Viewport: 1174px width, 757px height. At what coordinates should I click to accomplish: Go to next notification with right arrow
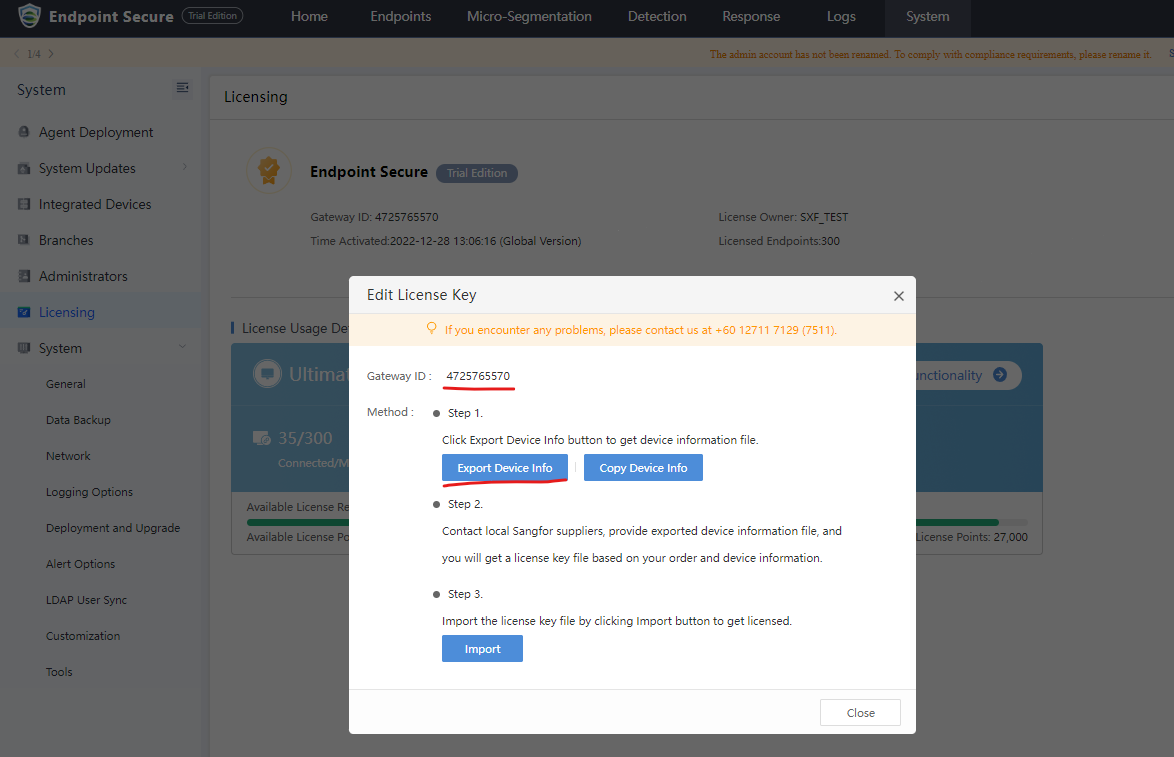click(x=51, y=54)
